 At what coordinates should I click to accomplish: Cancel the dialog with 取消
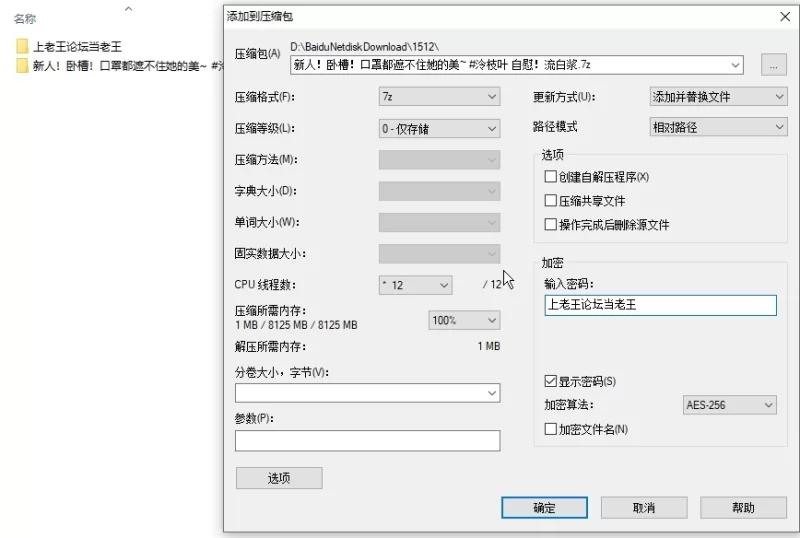point(644,508)
